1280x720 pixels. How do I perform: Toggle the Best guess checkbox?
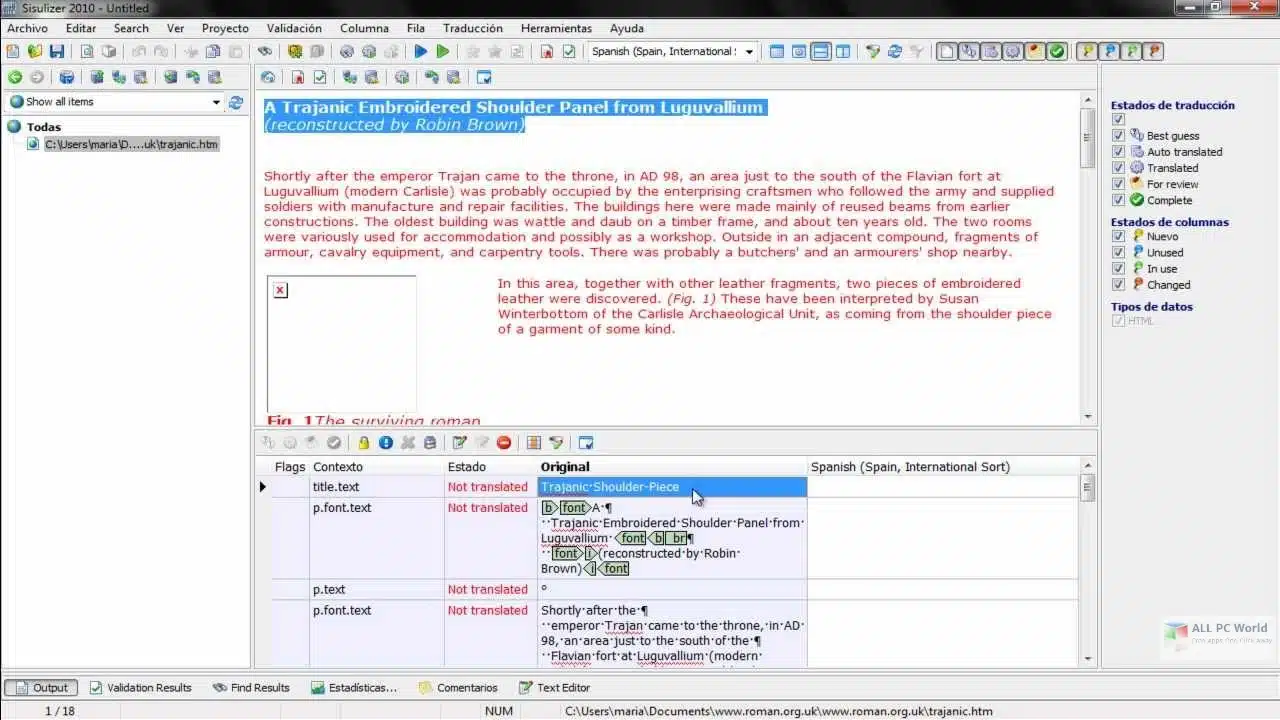tap(1119, 135)
